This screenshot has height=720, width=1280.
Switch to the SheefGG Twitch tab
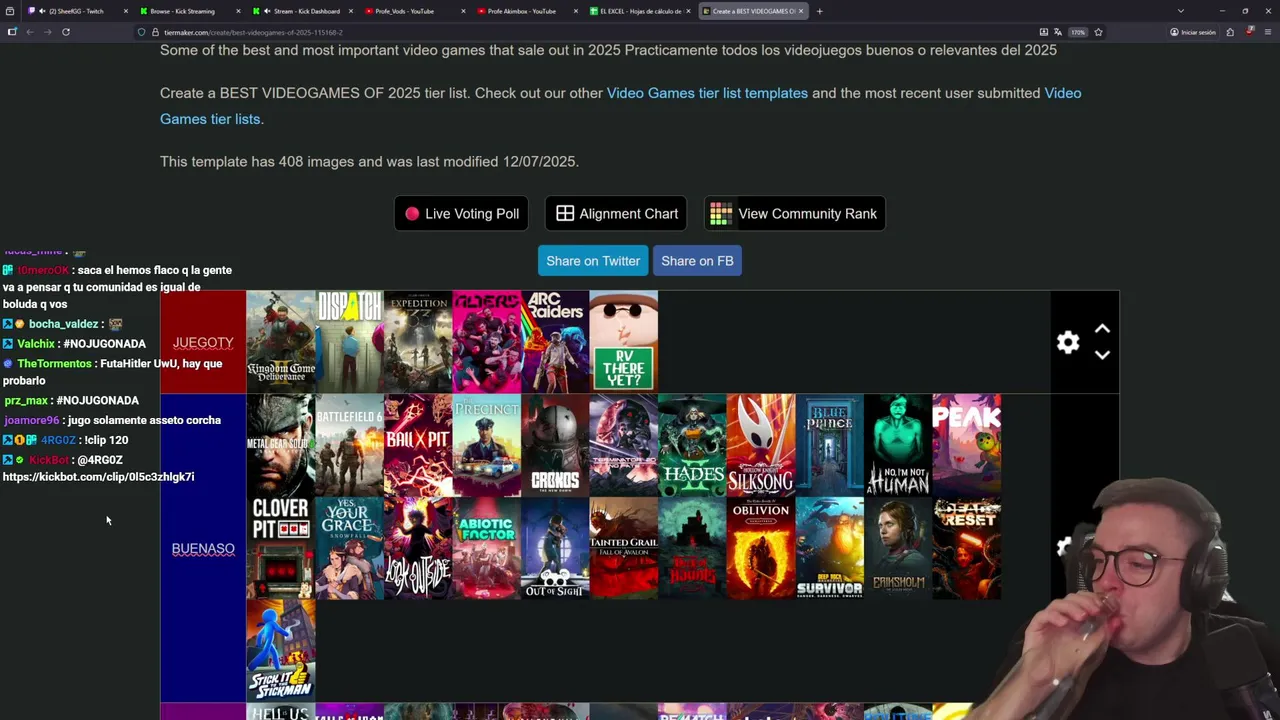[77, 11]
